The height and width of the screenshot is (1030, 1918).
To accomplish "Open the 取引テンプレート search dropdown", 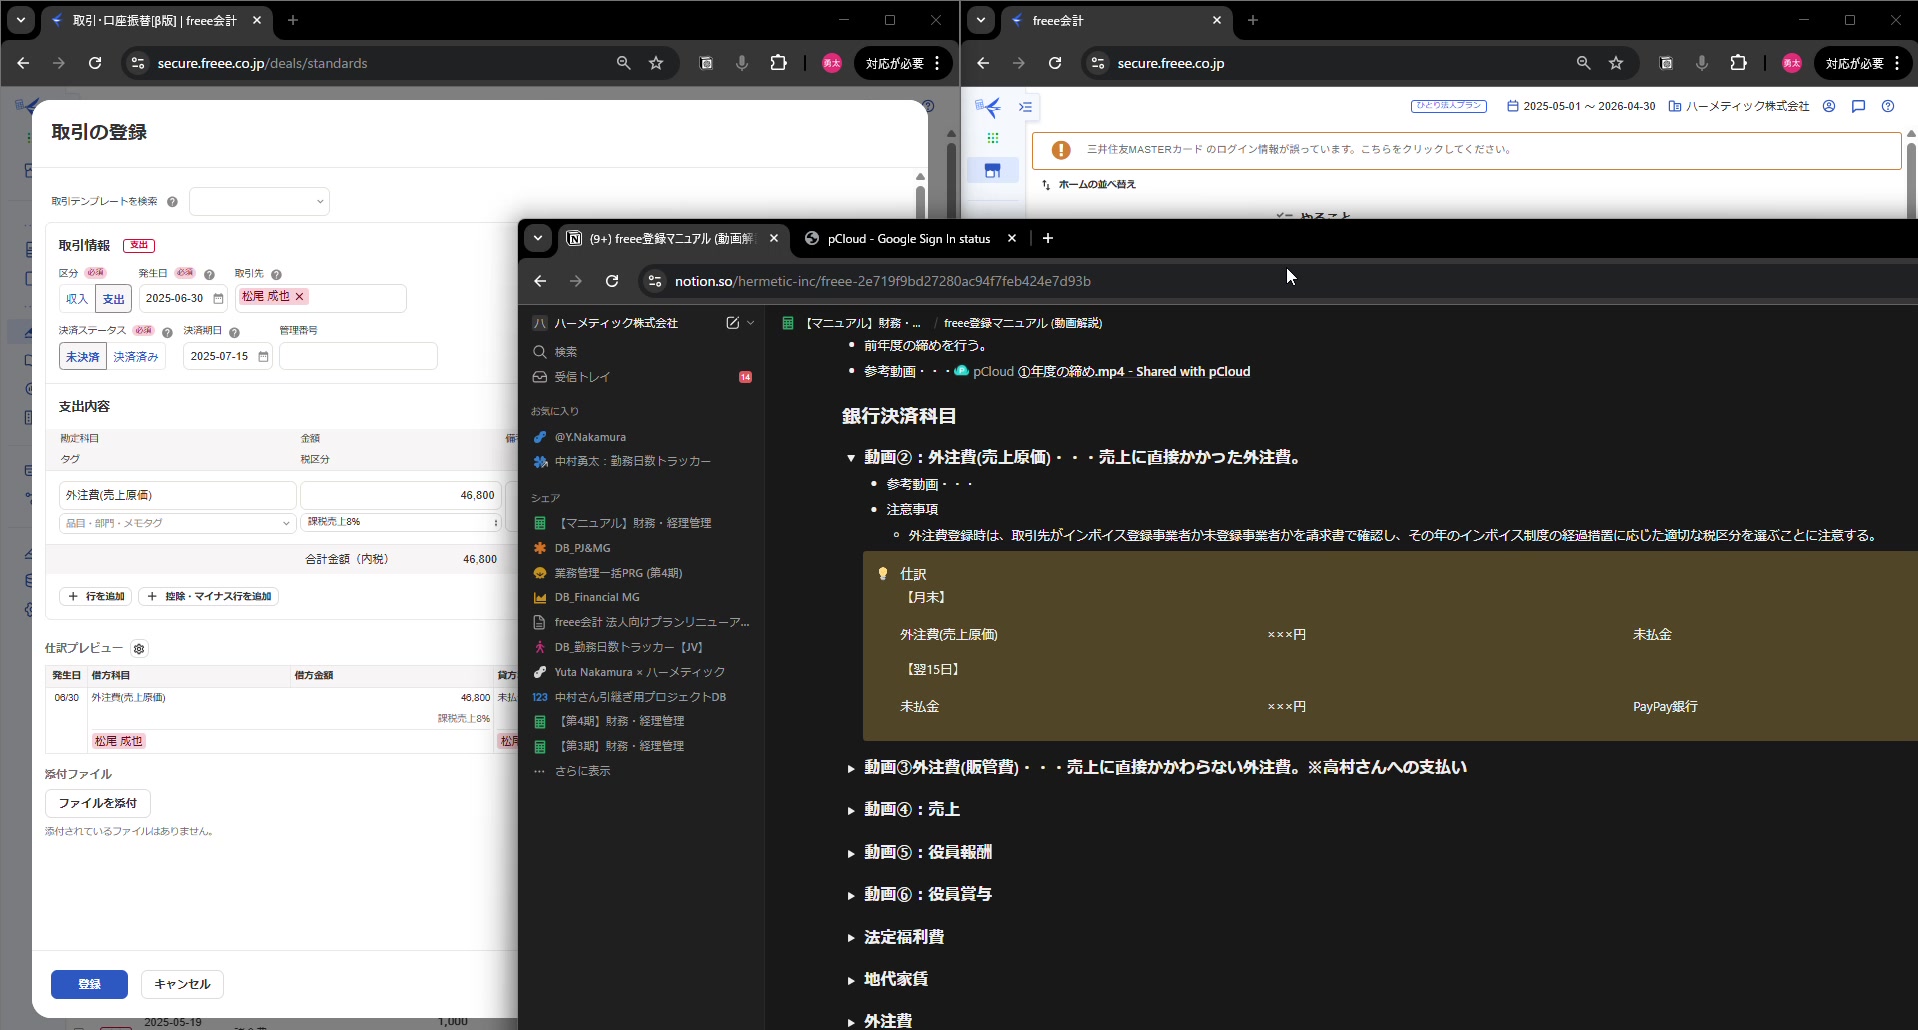I will 259,202.
